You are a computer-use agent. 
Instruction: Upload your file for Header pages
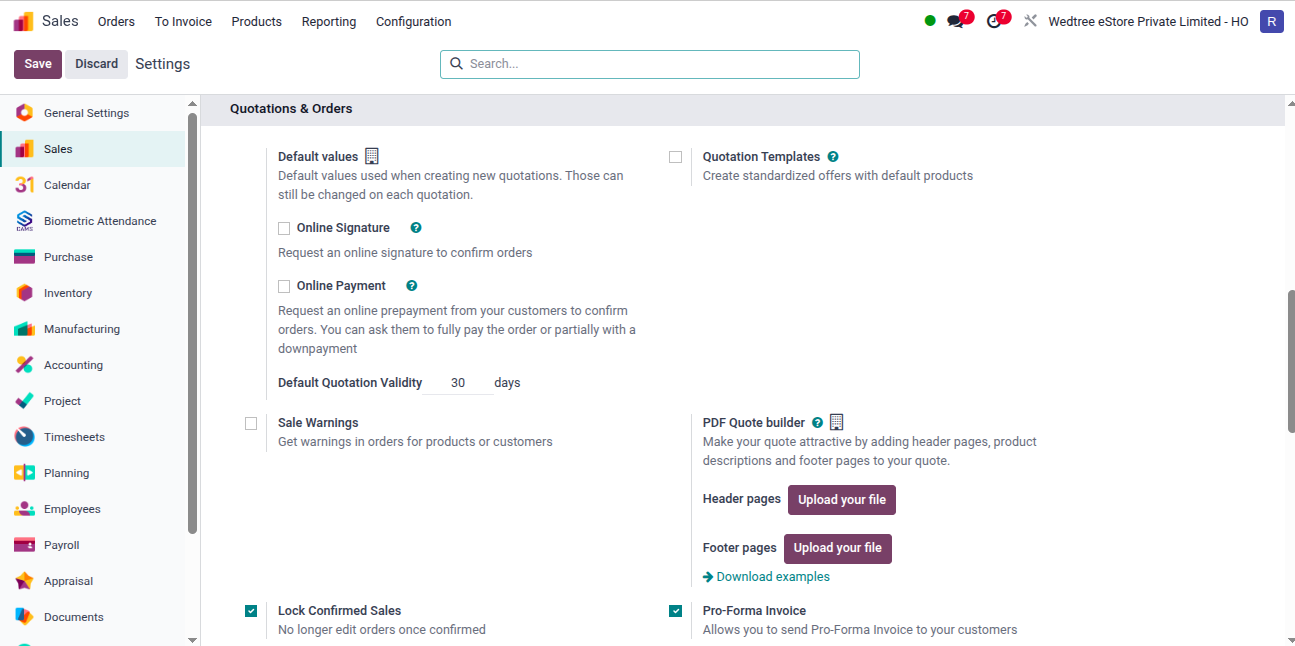coord(842,500)
